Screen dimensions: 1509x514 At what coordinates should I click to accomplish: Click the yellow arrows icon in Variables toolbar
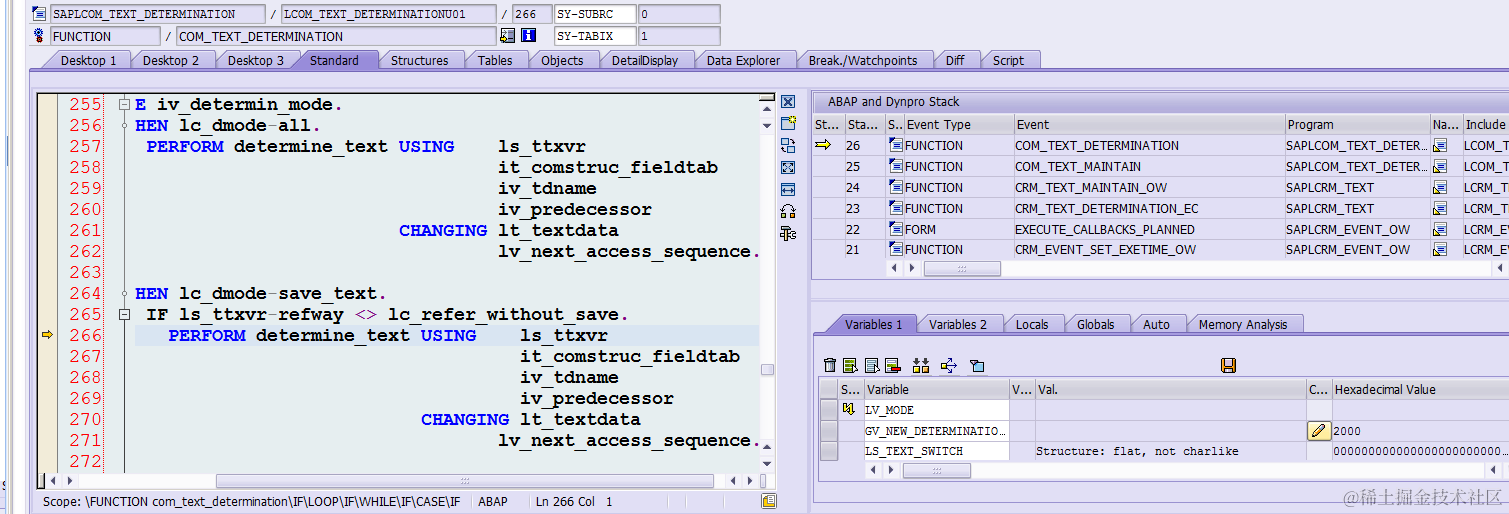(x=949, y=366)
